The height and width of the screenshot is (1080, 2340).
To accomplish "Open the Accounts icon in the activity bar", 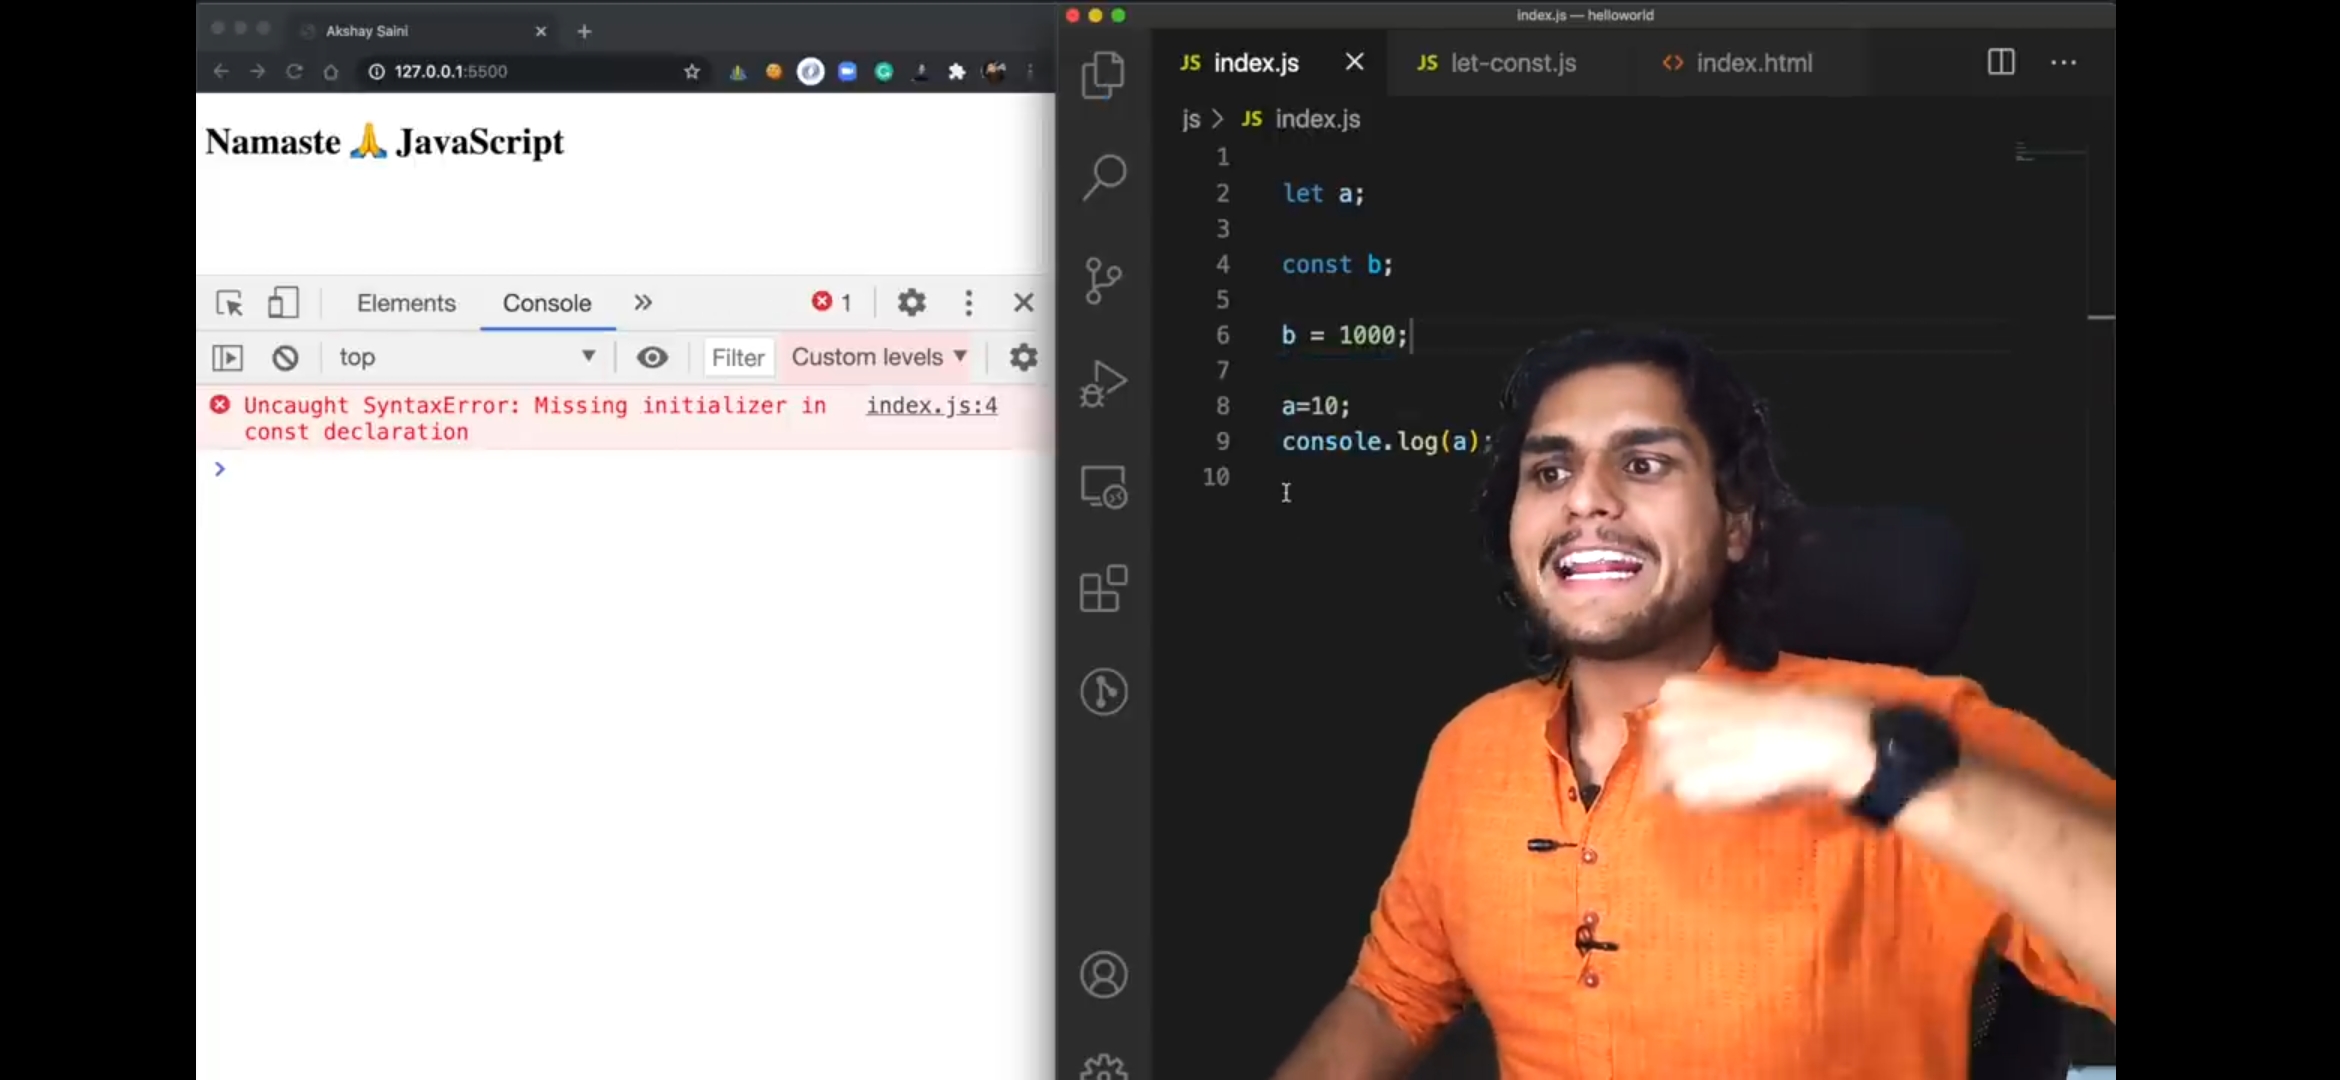I will 1103,975.
